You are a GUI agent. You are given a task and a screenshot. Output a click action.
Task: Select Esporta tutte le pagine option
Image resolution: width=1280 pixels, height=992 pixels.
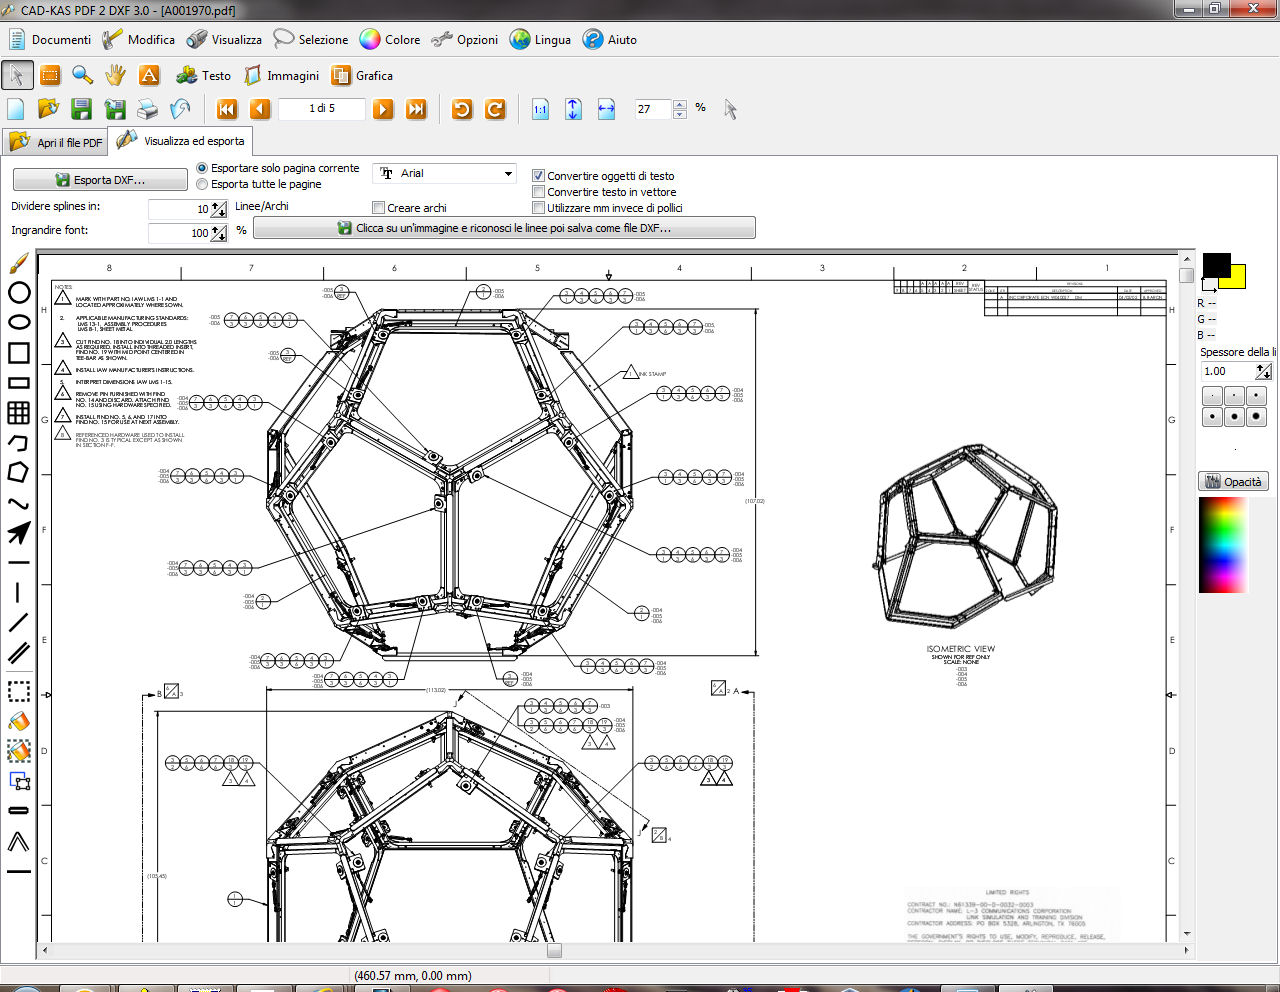203,184
